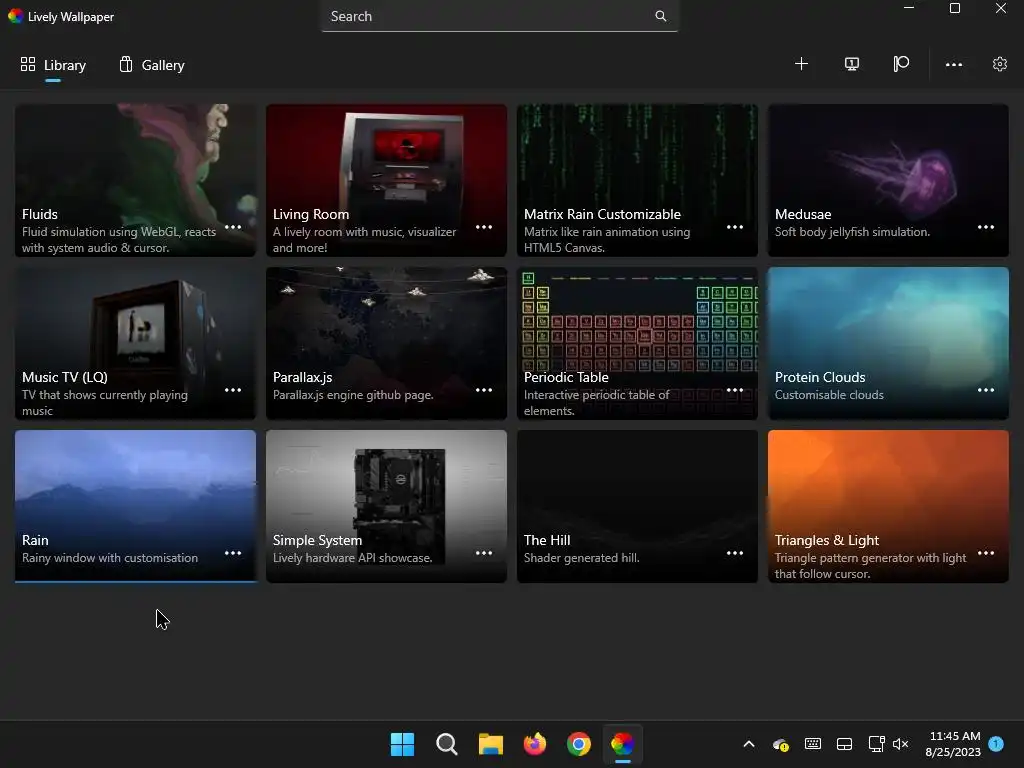The height and width of the screenshot is (768, 1024).
Task: Click Lively Wallpaper taskbar icon
Action: (622, 744)
